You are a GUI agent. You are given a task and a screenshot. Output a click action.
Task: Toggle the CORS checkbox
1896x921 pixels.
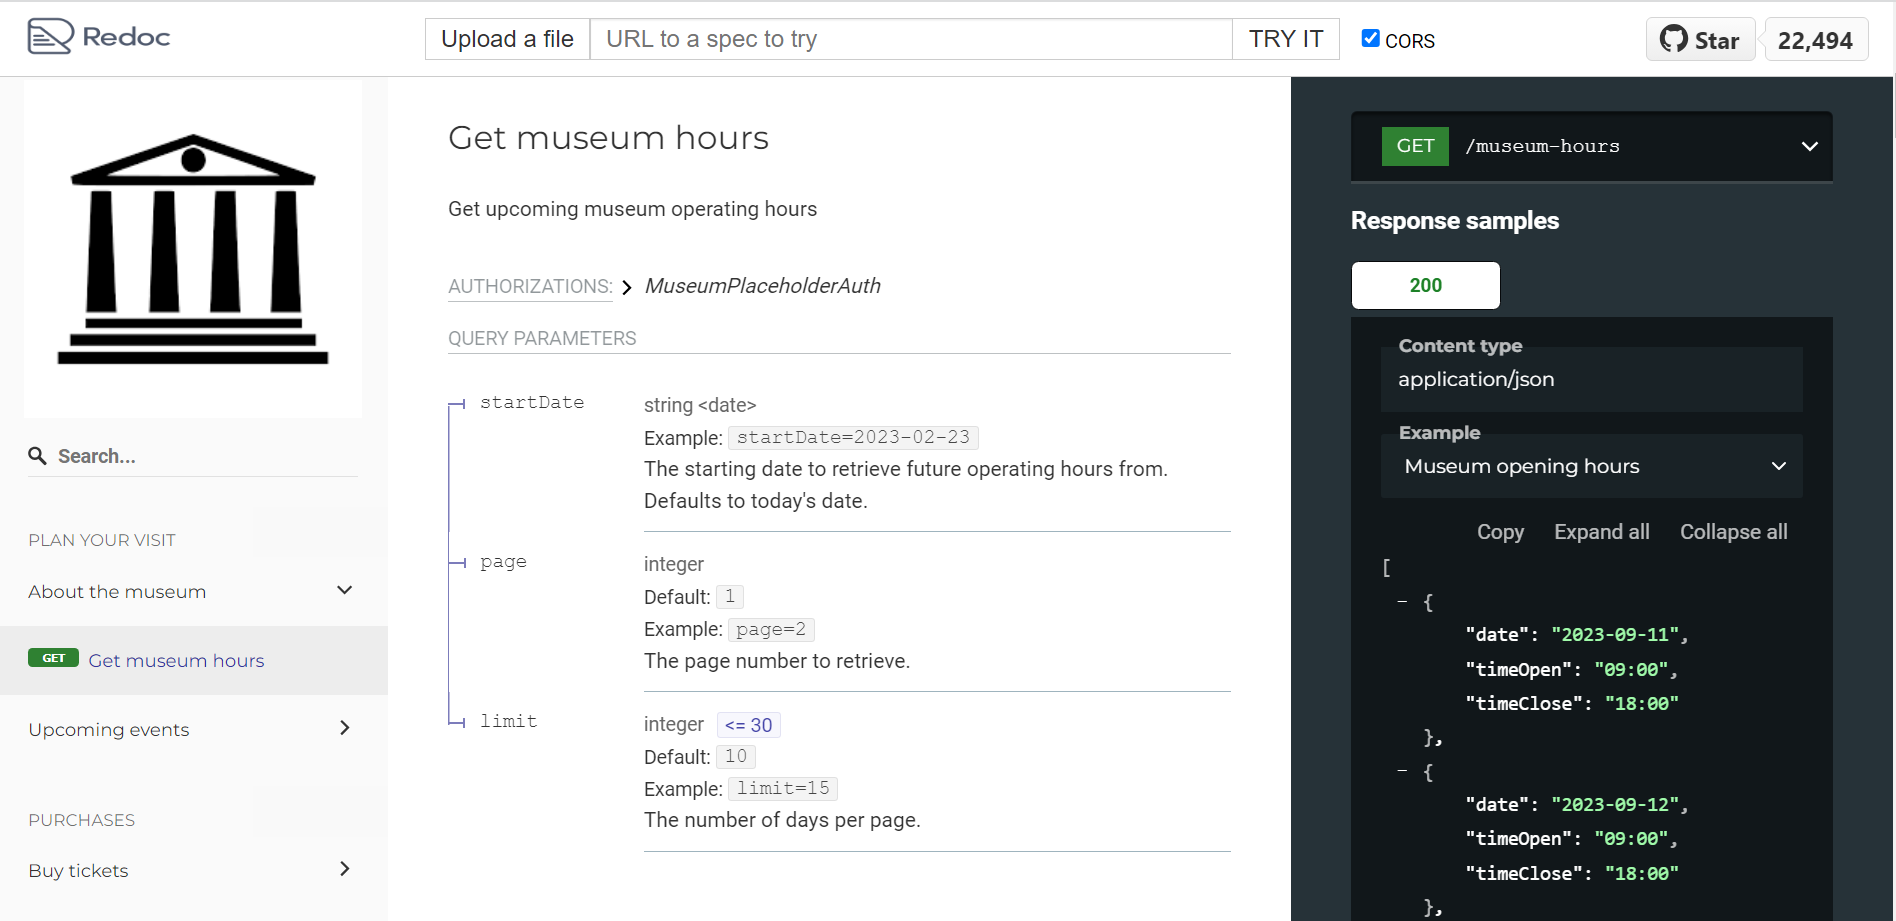click(1369, 38)
